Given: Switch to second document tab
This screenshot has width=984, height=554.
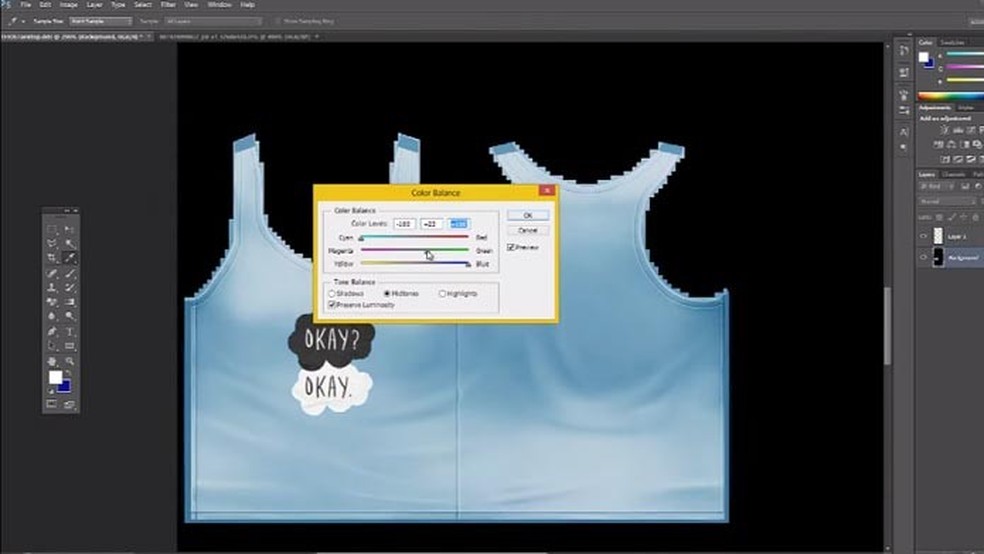Looking at the screenshot, I should point(235,36).
